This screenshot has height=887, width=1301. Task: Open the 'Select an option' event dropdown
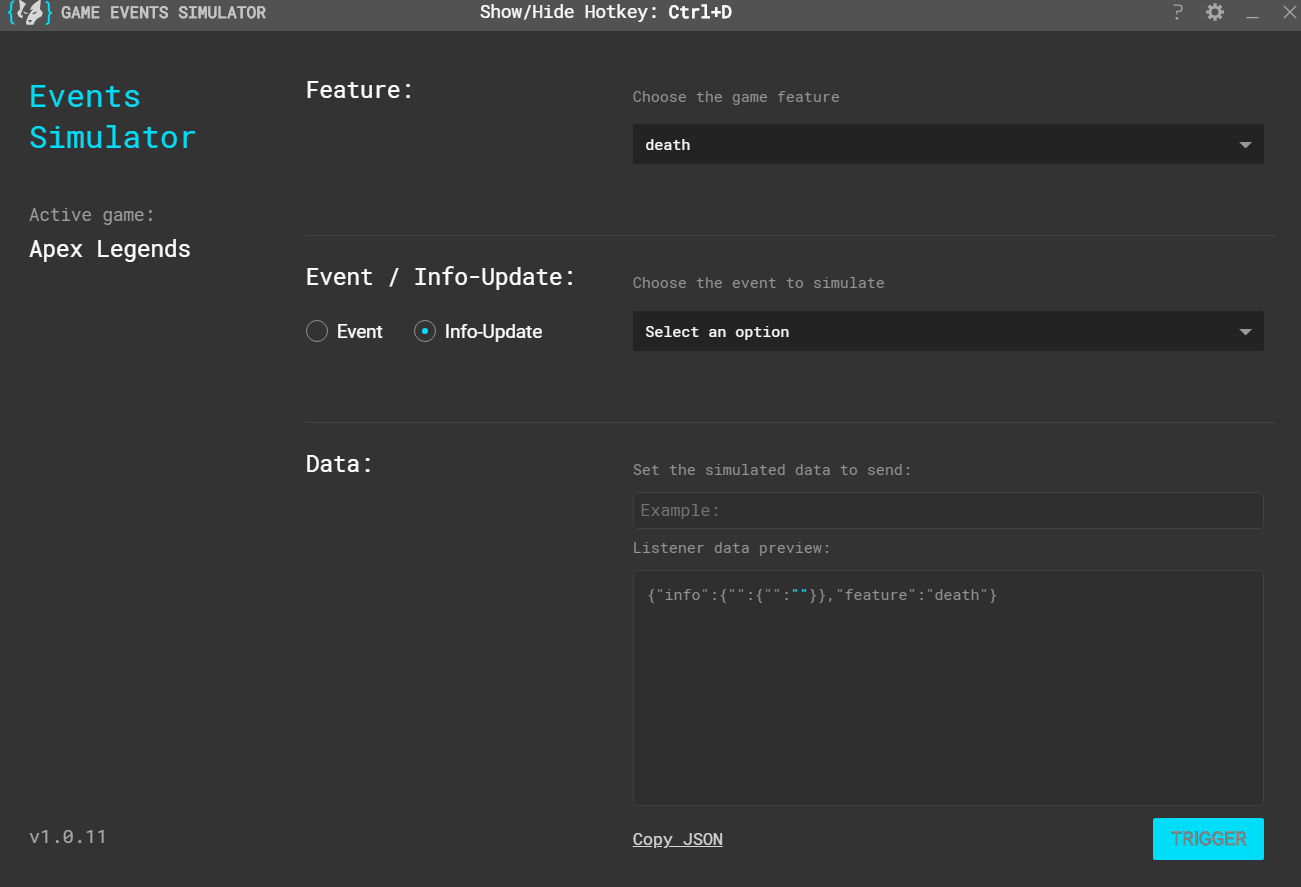click(x=948, y=331)
